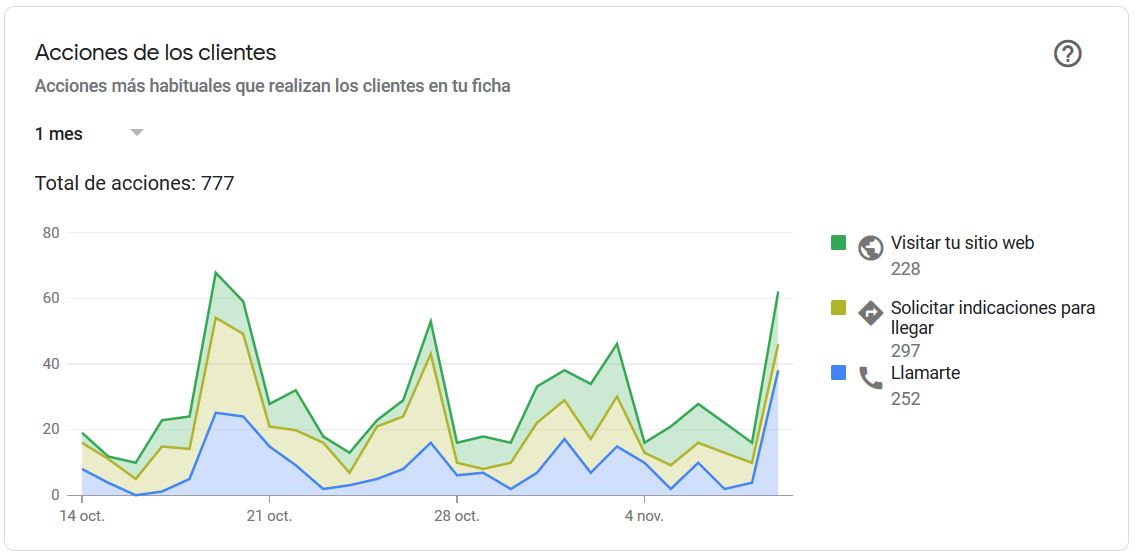
Task: Click the directions diamond arrow icon
Action: click(x=871, y=313)
